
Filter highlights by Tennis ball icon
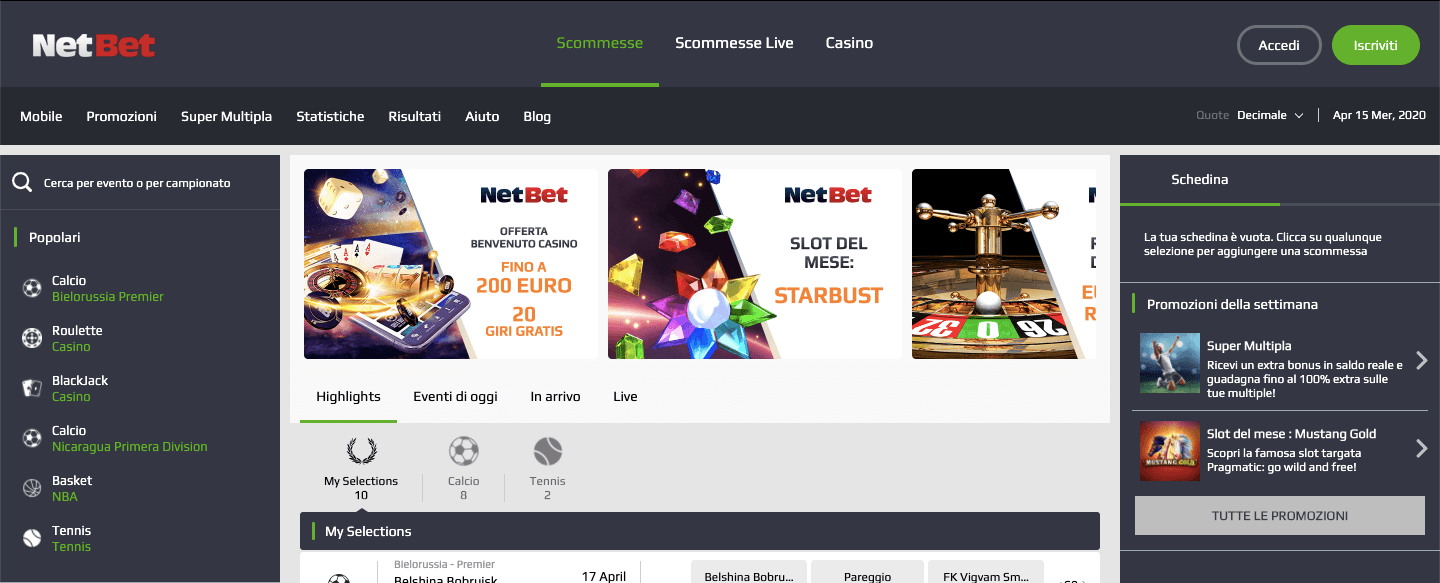[x=548, y=452]
